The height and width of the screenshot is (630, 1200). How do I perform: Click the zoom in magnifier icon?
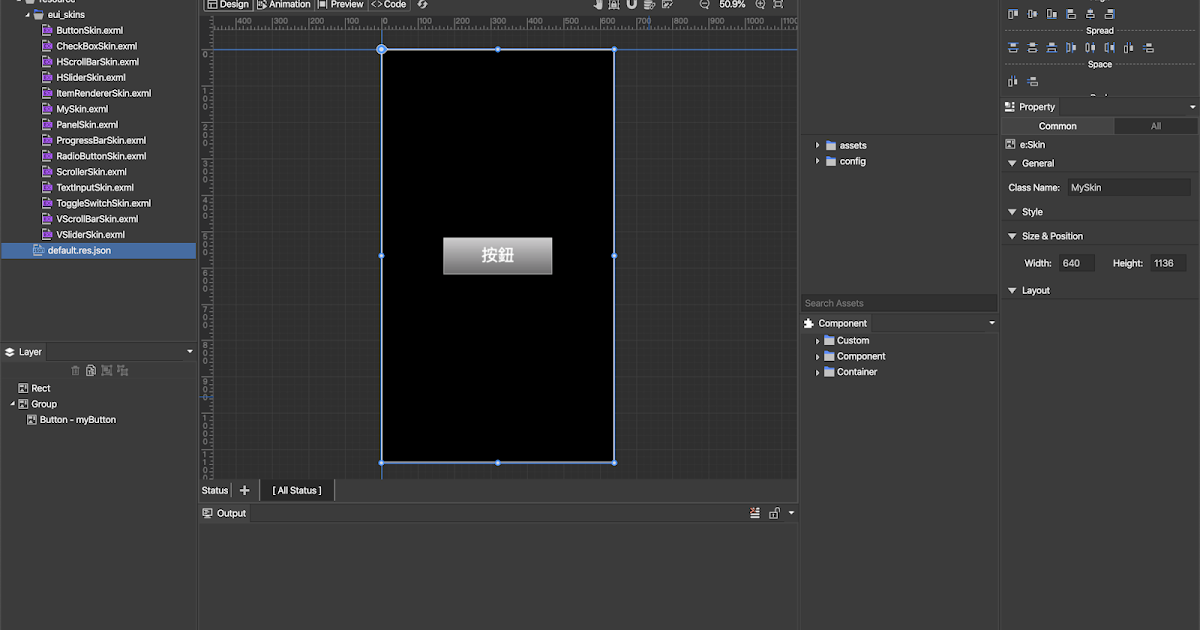pos(758,5)
